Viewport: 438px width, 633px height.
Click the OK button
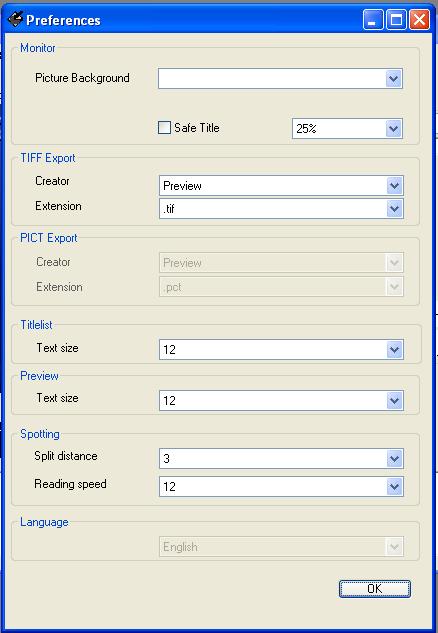[x=375, y=589]
